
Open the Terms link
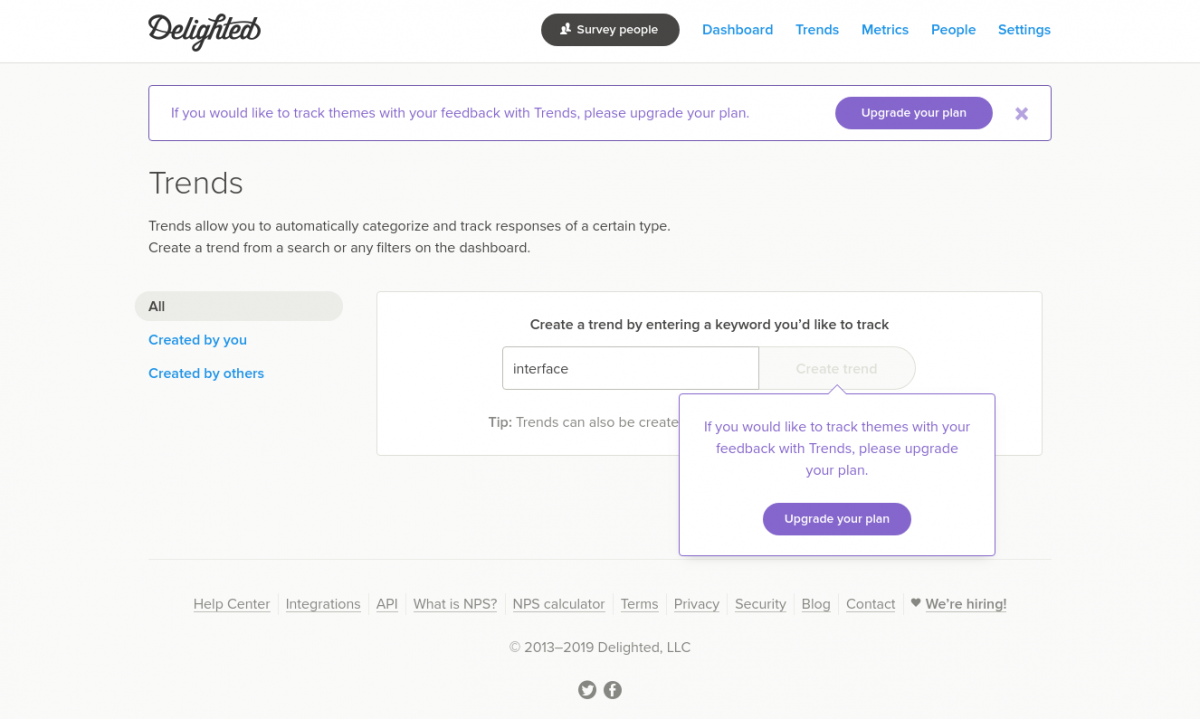639,604
